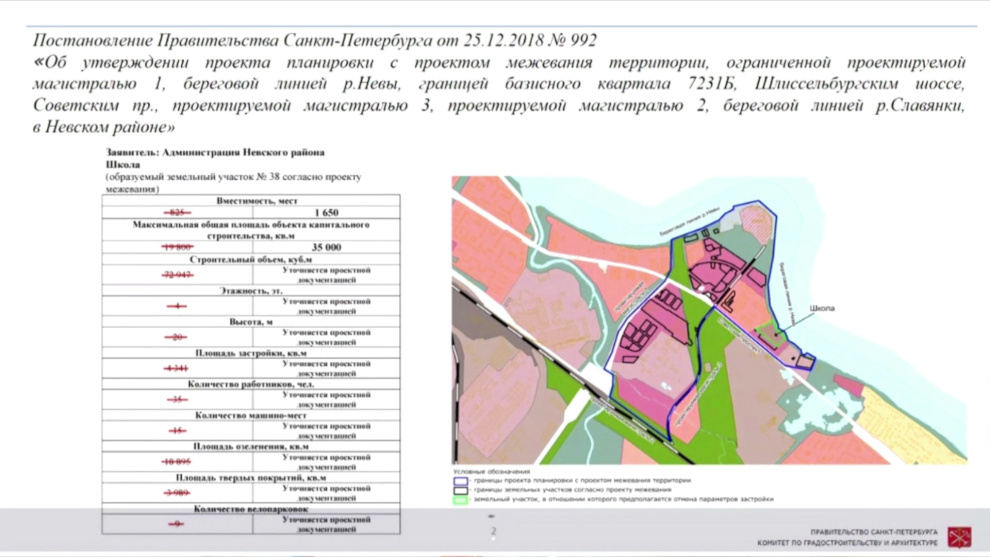Image resolution: width=990 pixels, height=557 pixels.
Task: Click the 'Школа' label on the map
Action: coord(821,308)
